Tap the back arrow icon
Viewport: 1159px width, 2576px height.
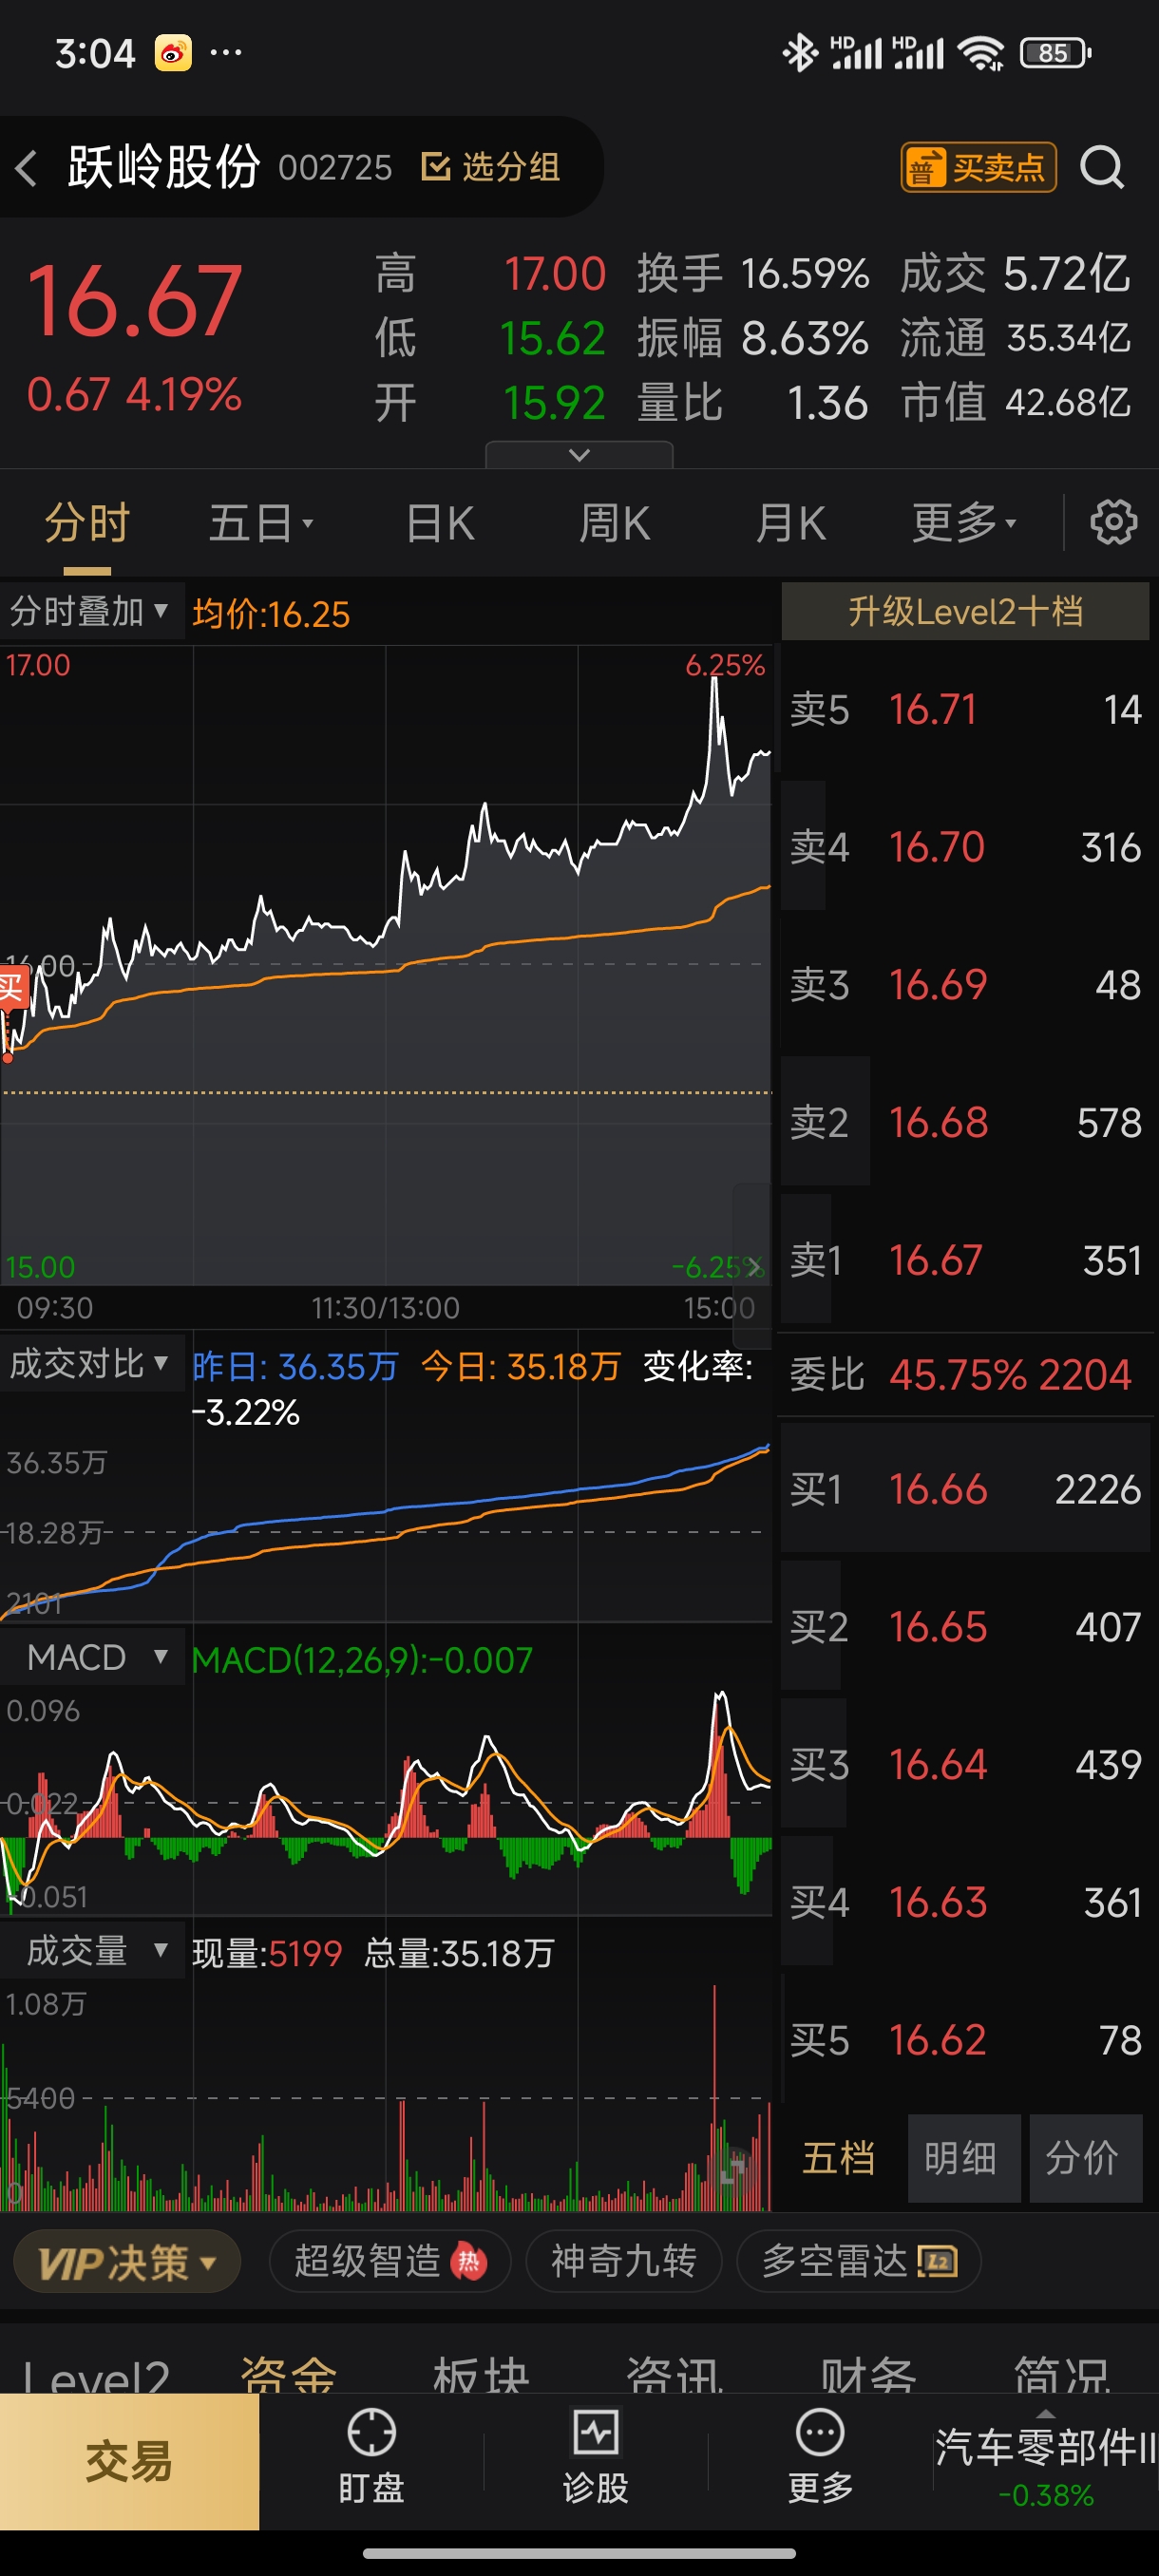[27, 167]
